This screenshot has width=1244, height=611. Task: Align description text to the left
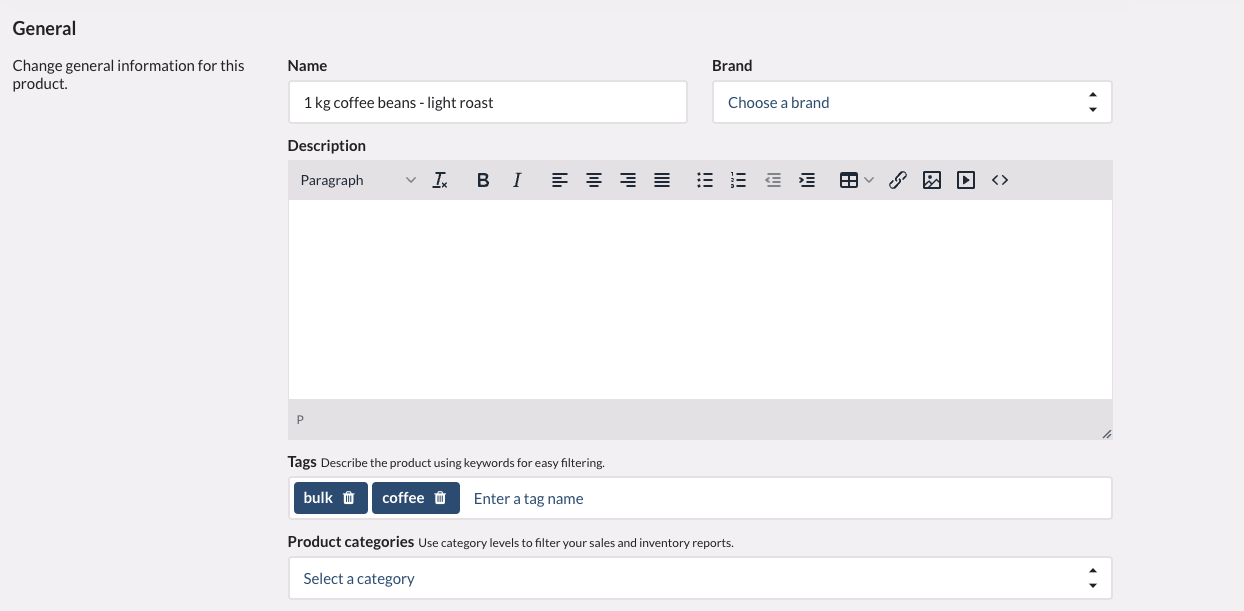click(x=560, y=180)
